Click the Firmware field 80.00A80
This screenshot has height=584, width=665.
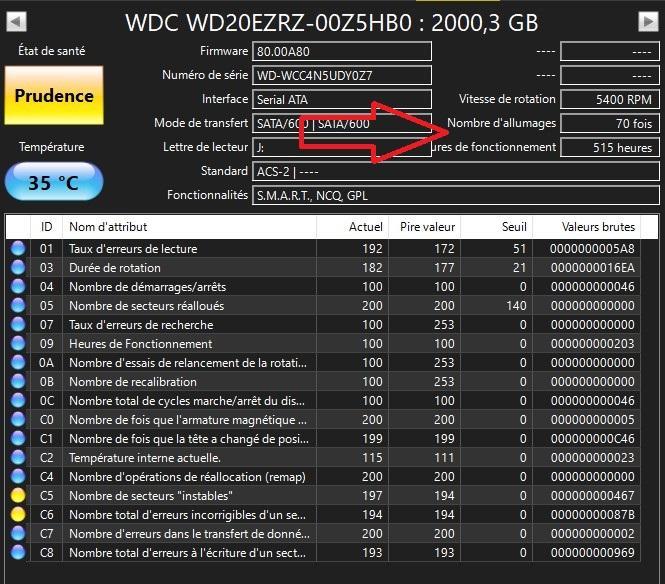click(x=342, y=51)
